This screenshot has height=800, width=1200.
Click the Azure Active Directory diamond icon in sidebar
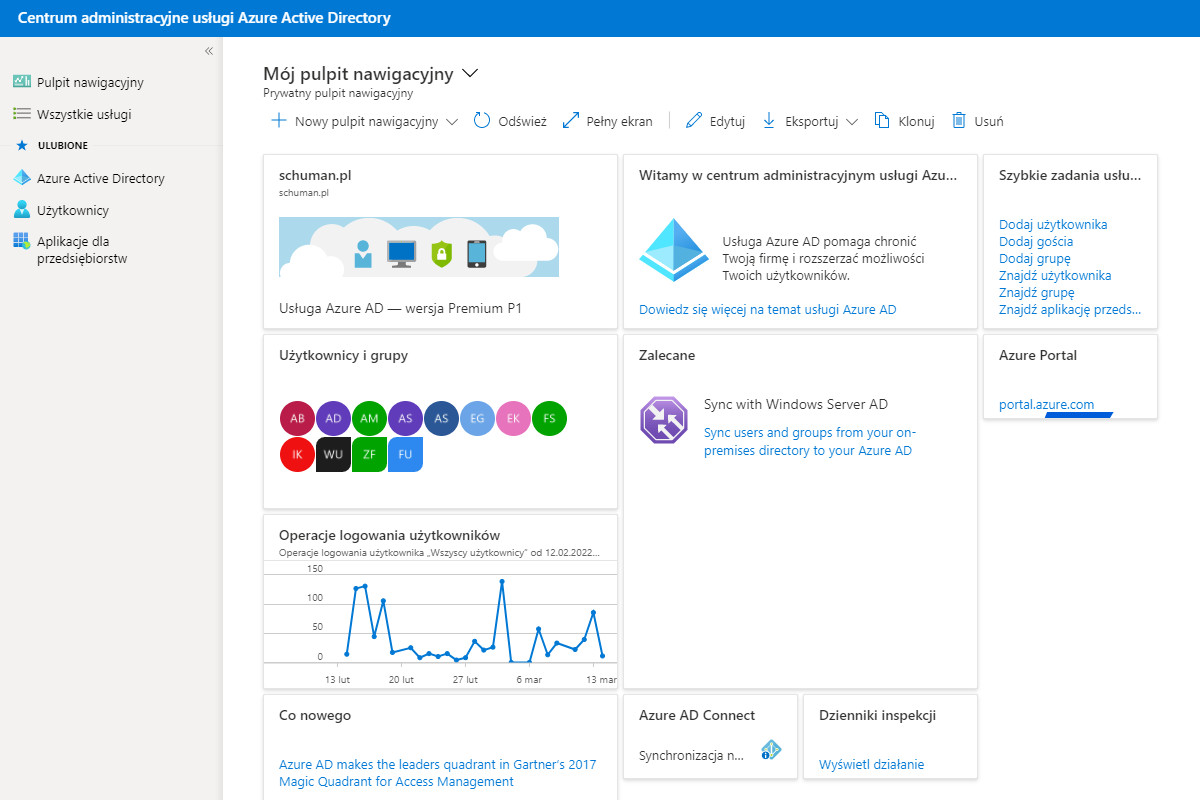[22, 178]
